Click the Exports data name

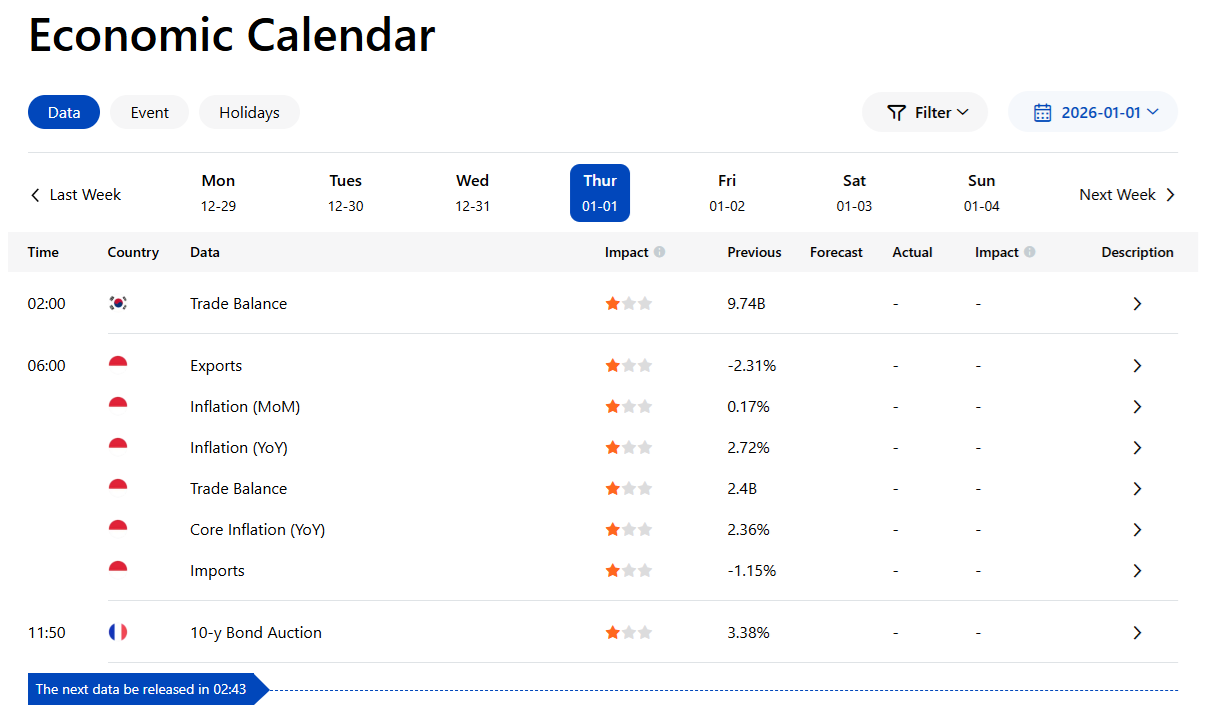coord(216,365)
